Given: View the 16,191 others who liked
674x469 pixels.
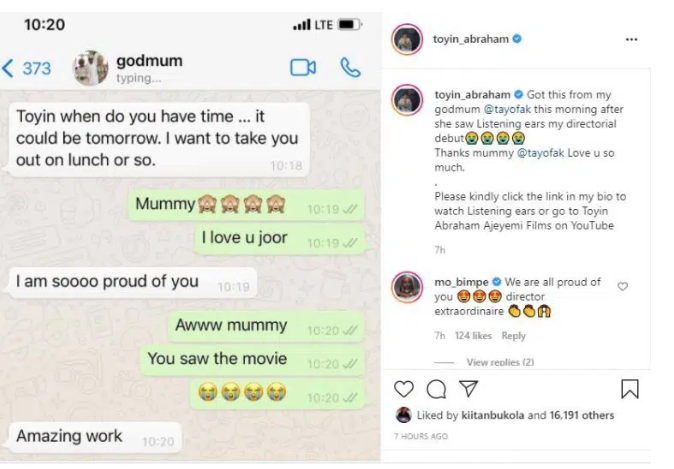Looking at the screenshot, I should (582, 415).
